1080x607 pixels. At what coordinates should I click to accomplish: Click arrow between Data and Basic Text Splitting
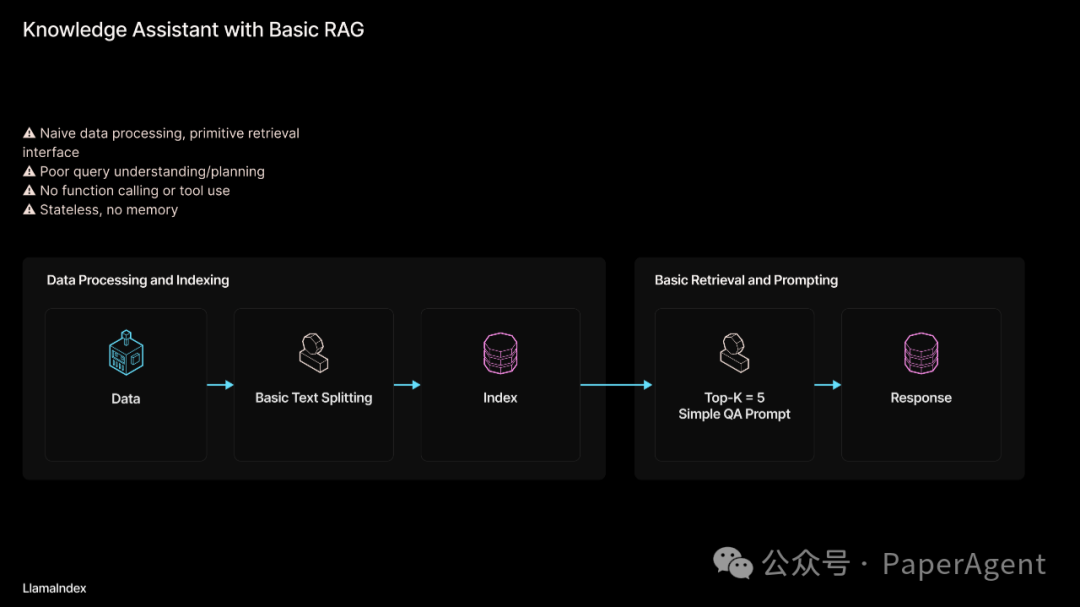click(x=220, y=385)
